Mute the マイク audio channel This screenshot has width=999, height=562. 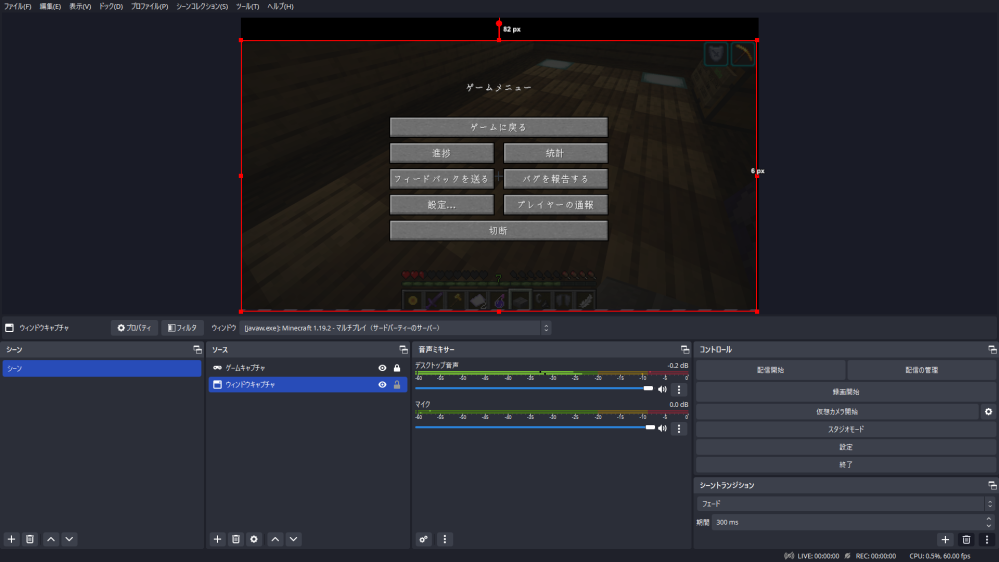coord(662,428)
